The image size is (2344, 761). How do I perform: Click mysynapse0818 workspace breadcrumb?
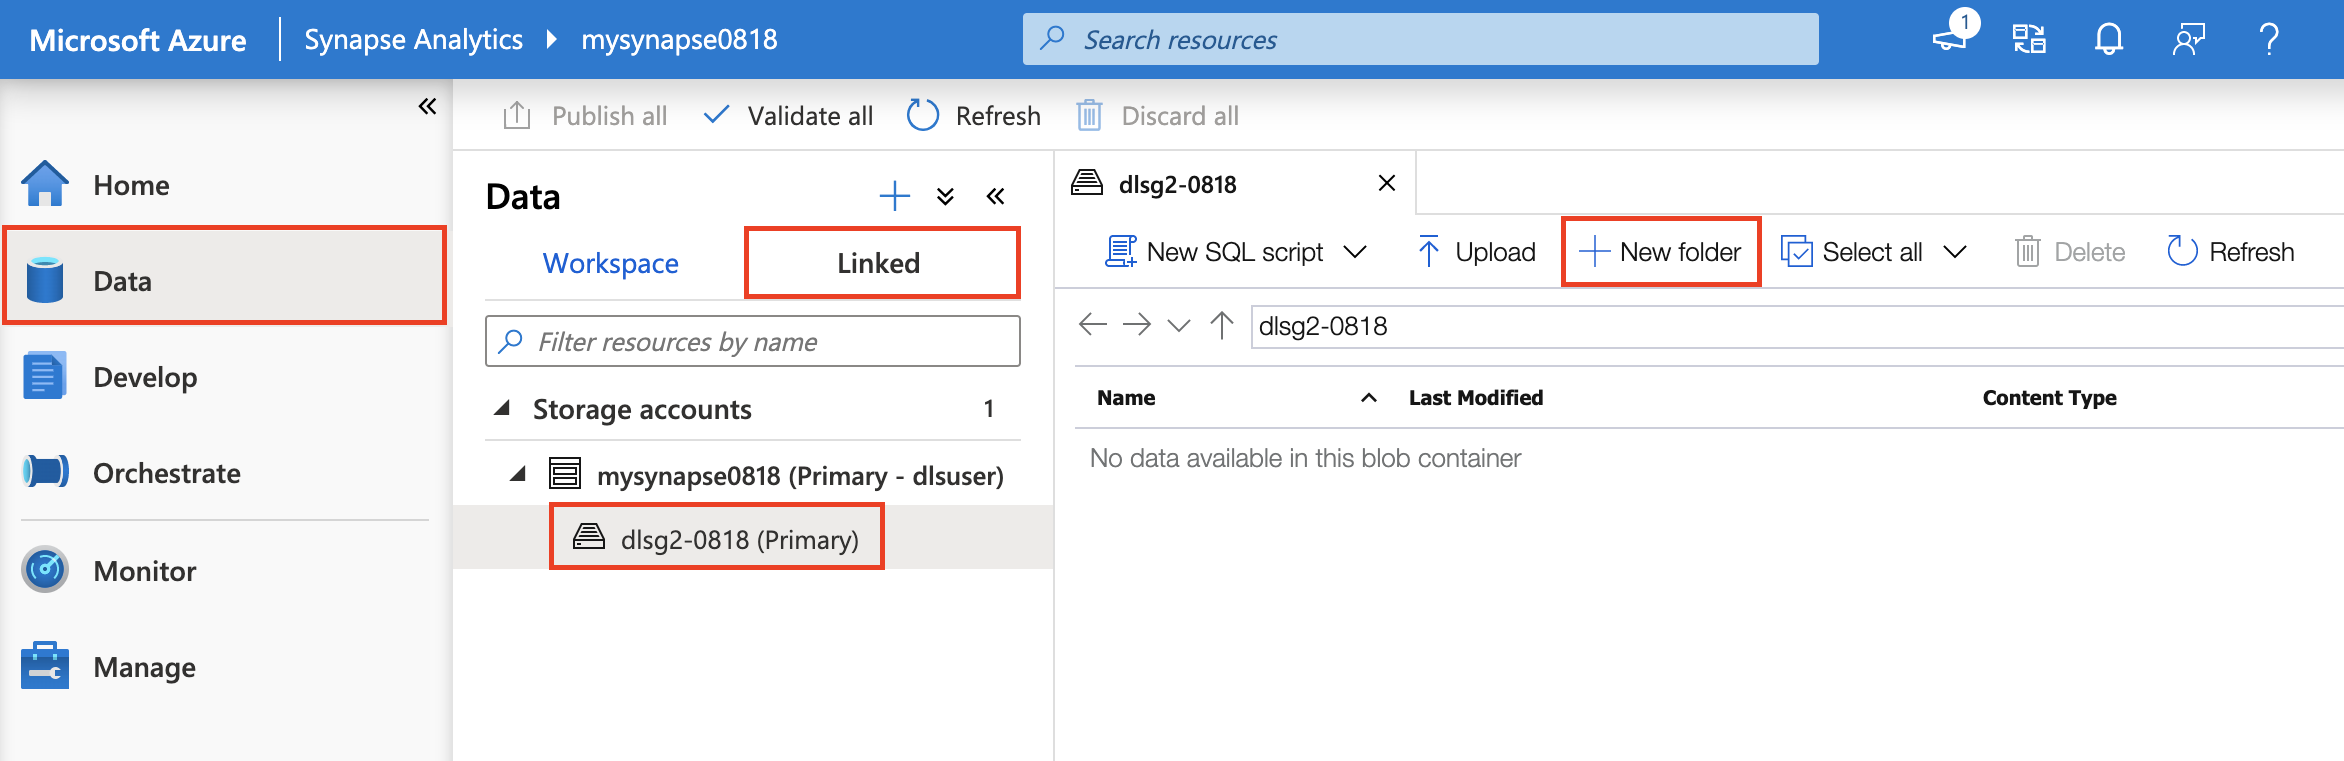point(679,39)
